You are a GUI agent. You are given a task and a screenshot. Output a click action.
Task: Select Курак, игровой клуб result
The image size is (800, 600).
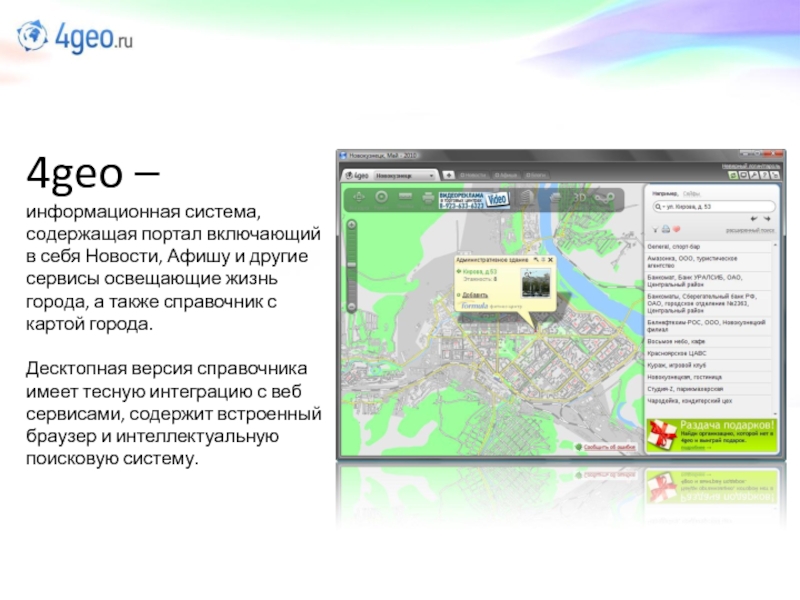point(709,365)
